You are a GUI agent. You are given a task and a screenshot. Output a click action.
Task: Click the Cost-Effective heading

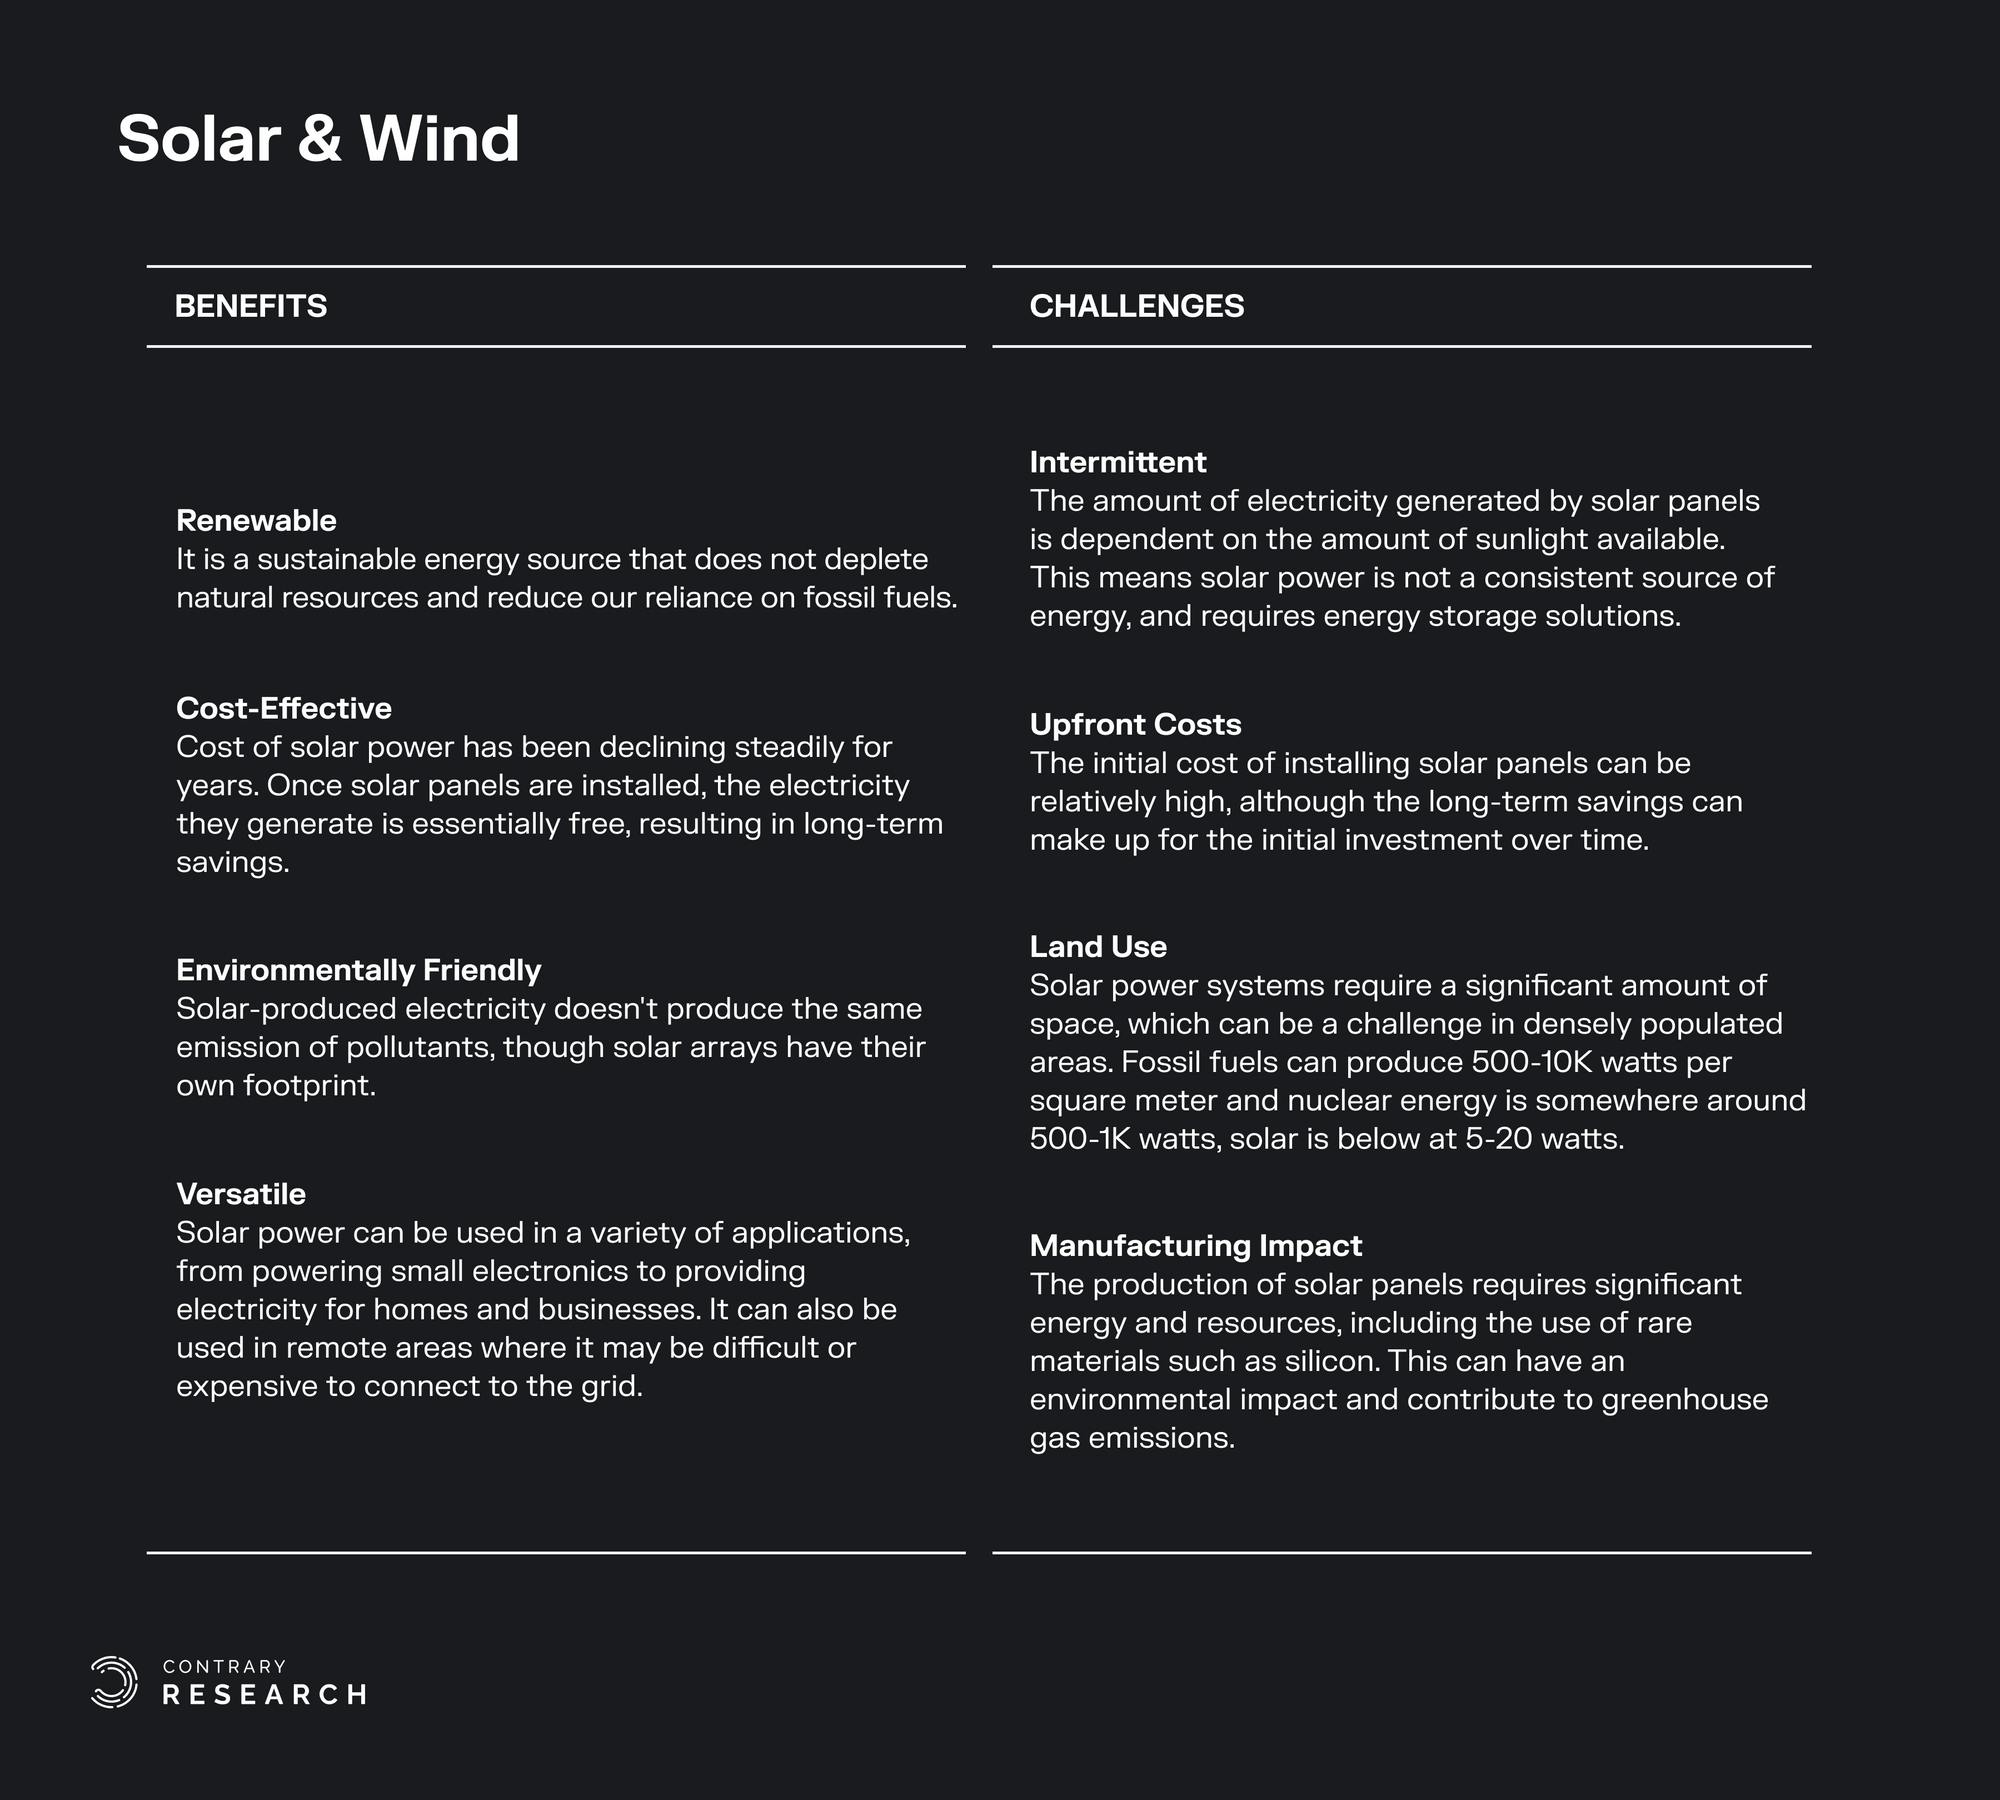click(x=284, y=709)
